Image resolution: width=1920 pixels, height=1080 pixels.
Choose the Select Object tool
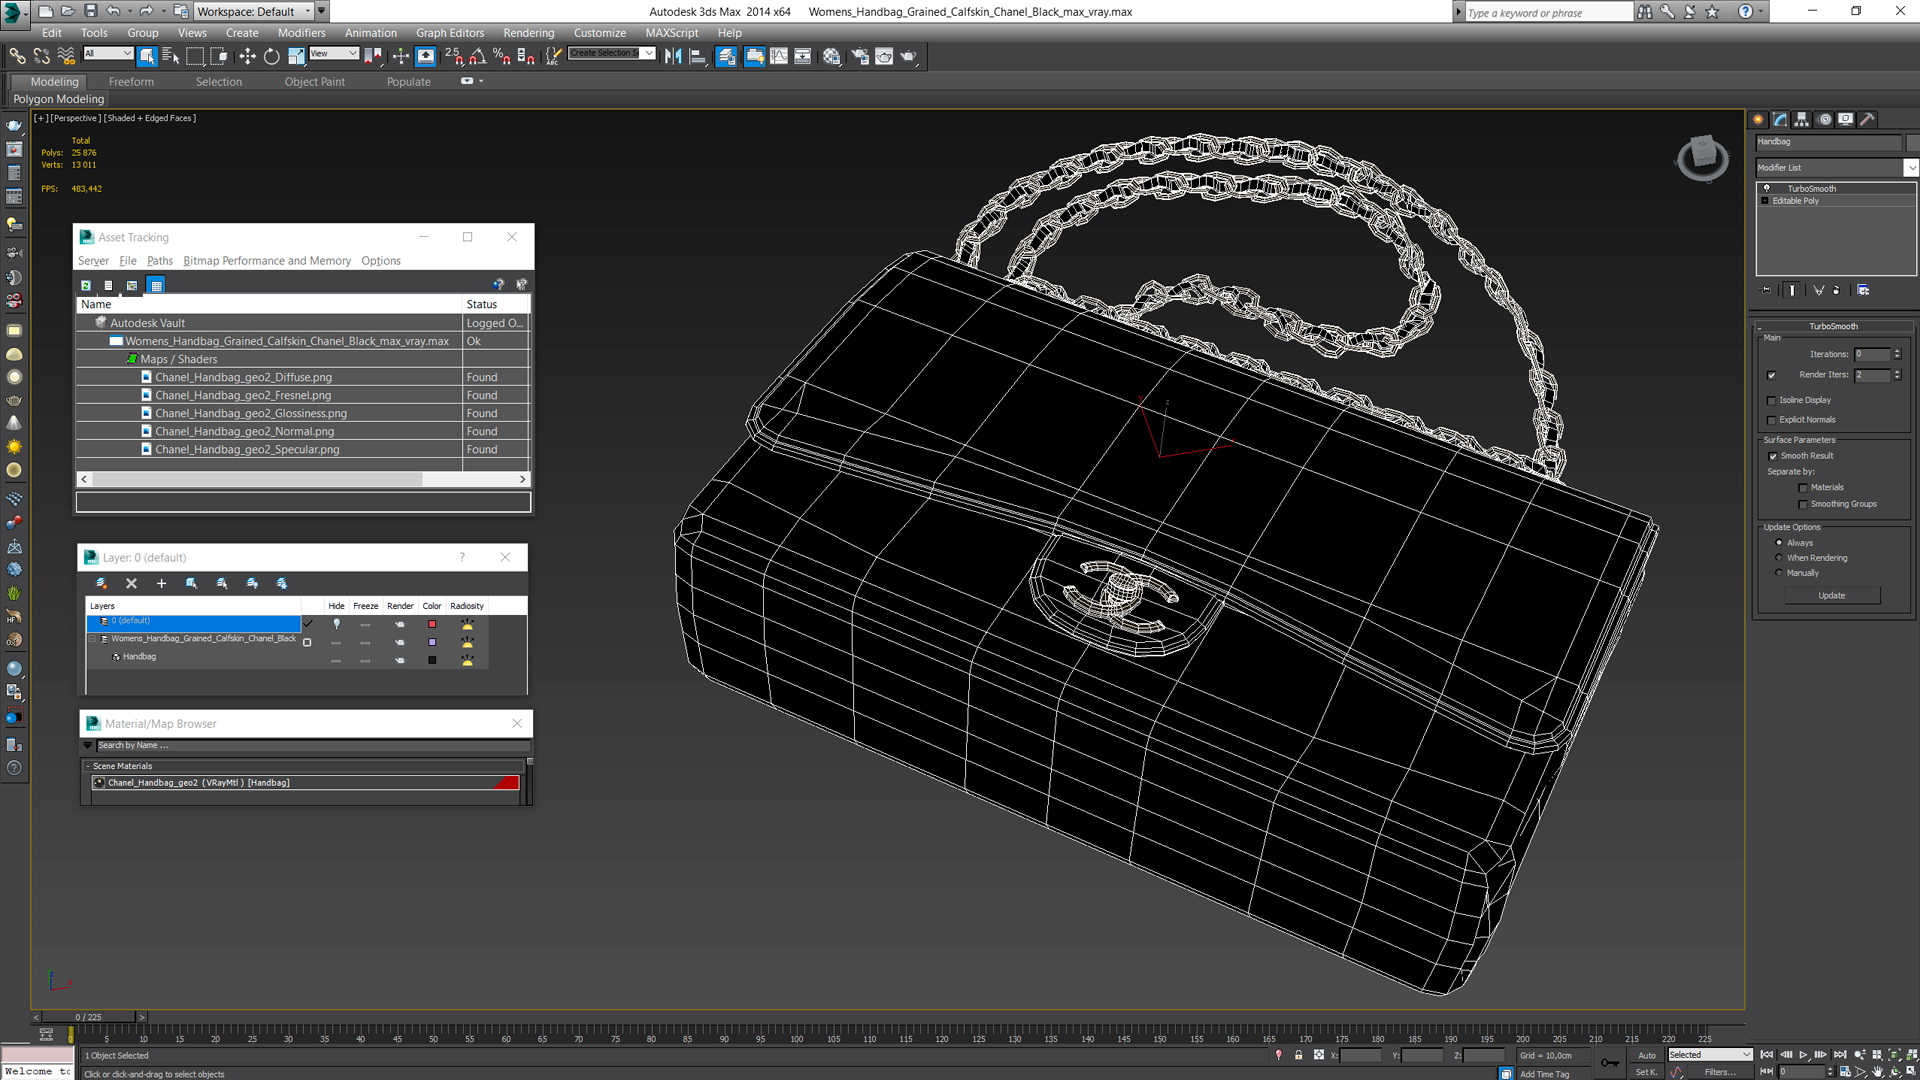tap(147, 56)
